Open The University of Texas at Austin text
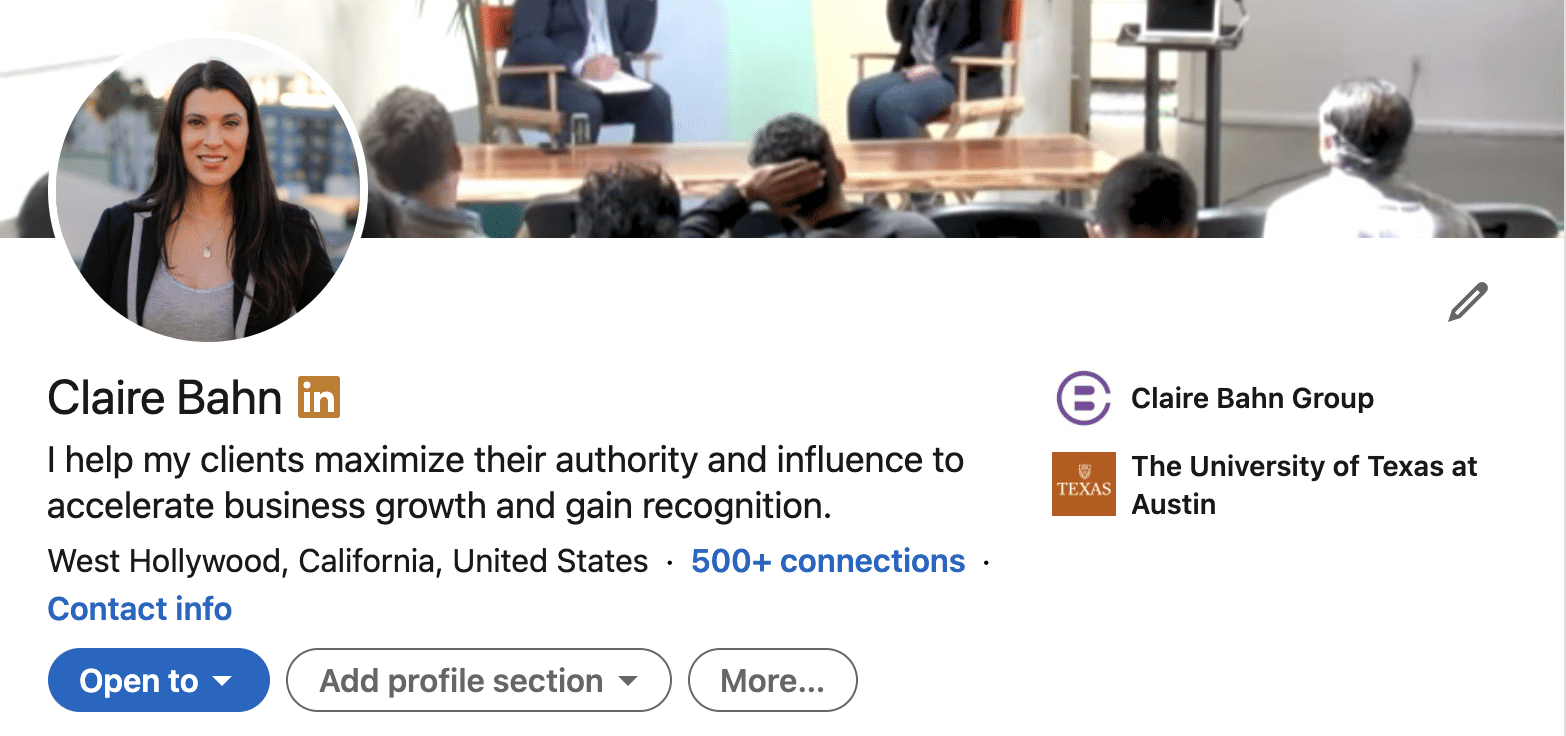This screenshot has height=736, width=1566. [x=1304, y=485]
